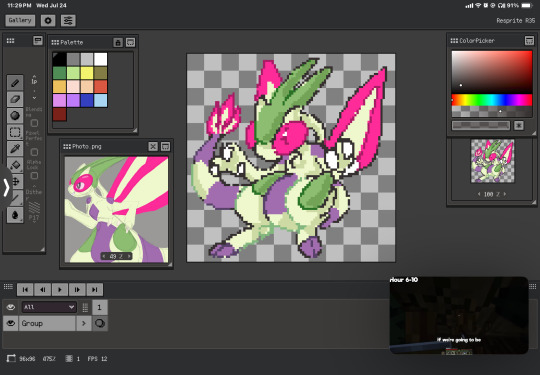Pick the dark red palette swatch
The height and width of the screenshot is (375, 540).
pos(59,114)
